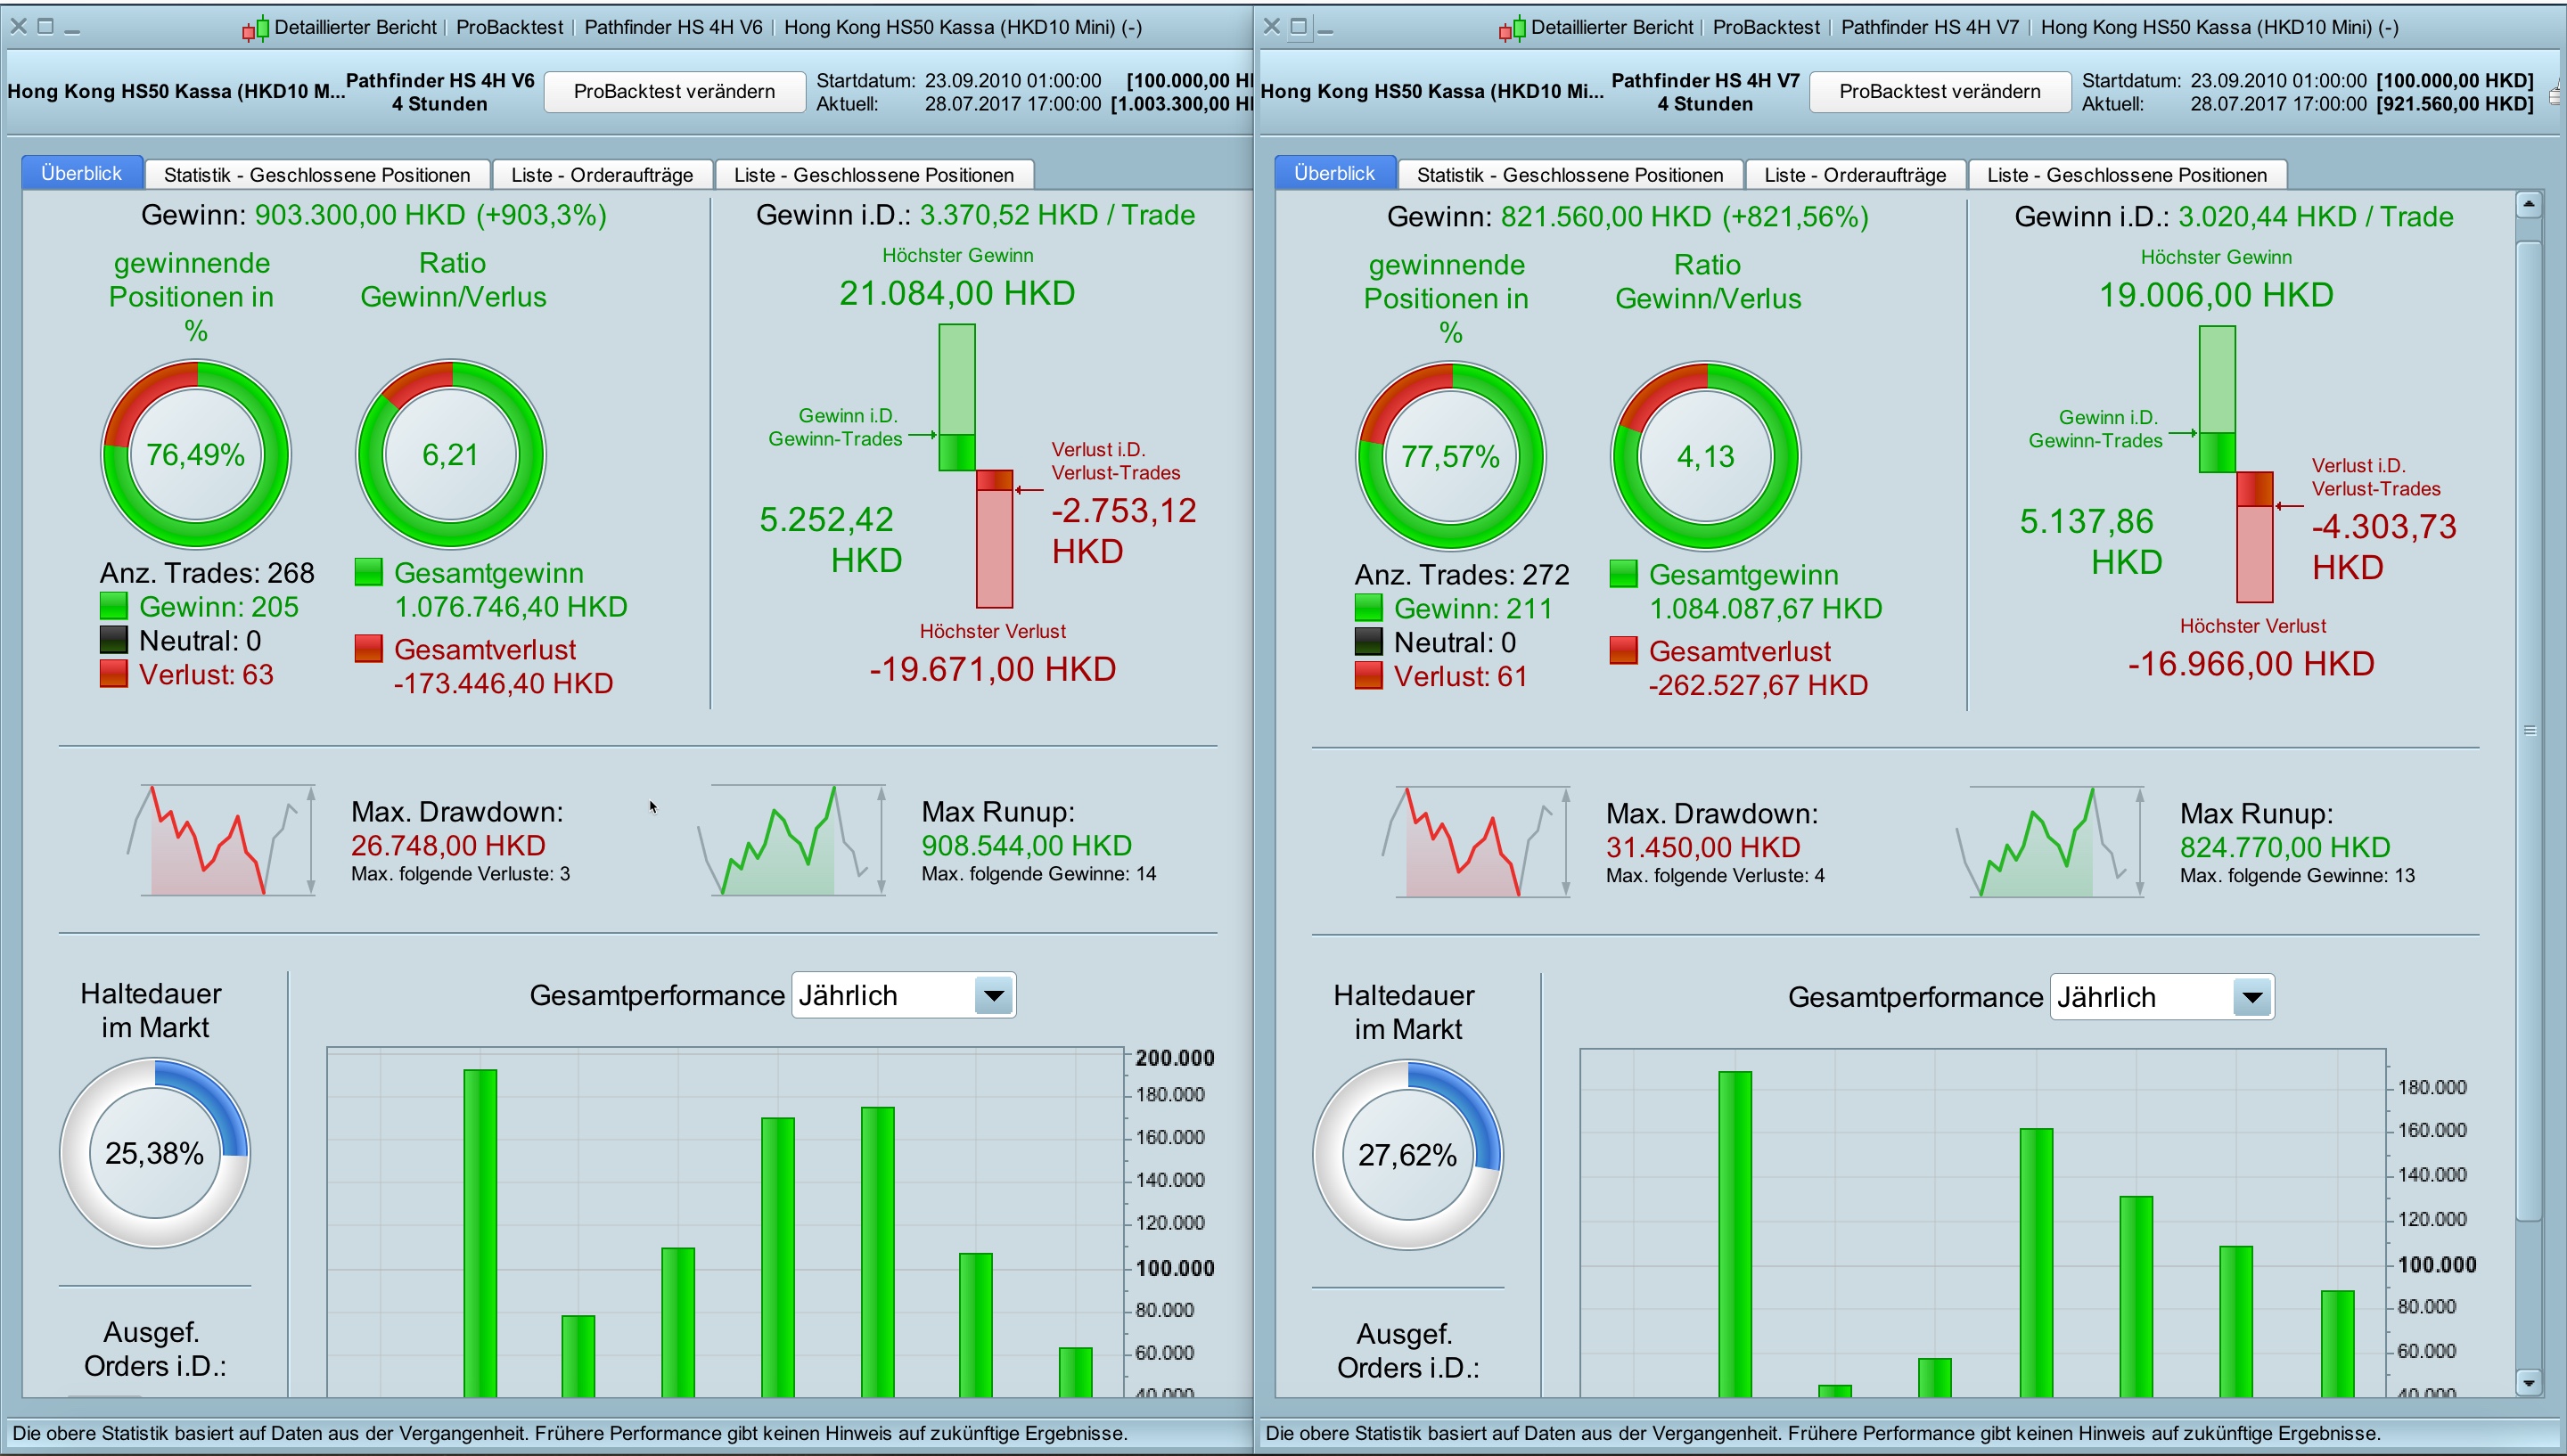Click the candlestick icon in V6 window title

point(255,28)
